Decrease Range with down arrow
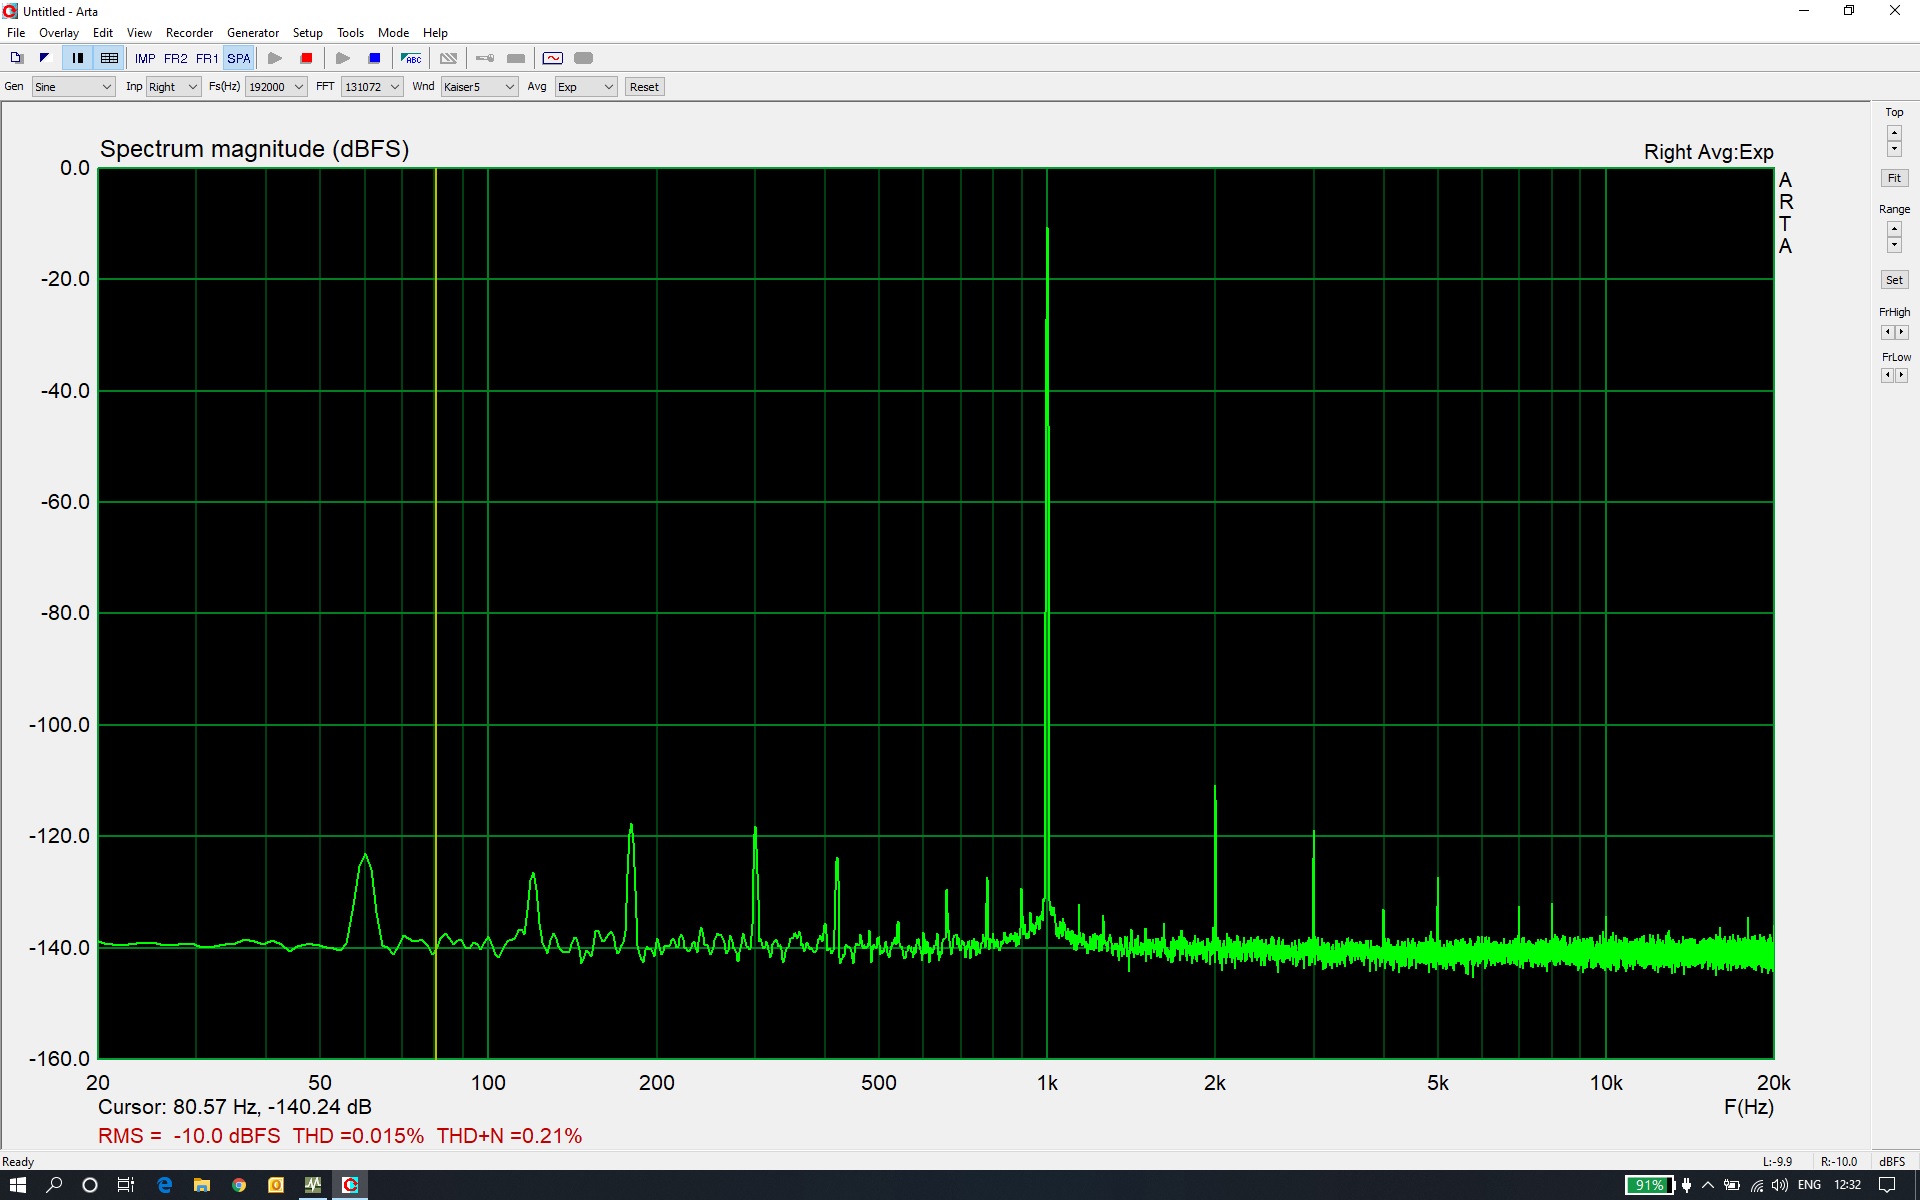This screenshot has height=1200, width=1920. coord(1894,245)
